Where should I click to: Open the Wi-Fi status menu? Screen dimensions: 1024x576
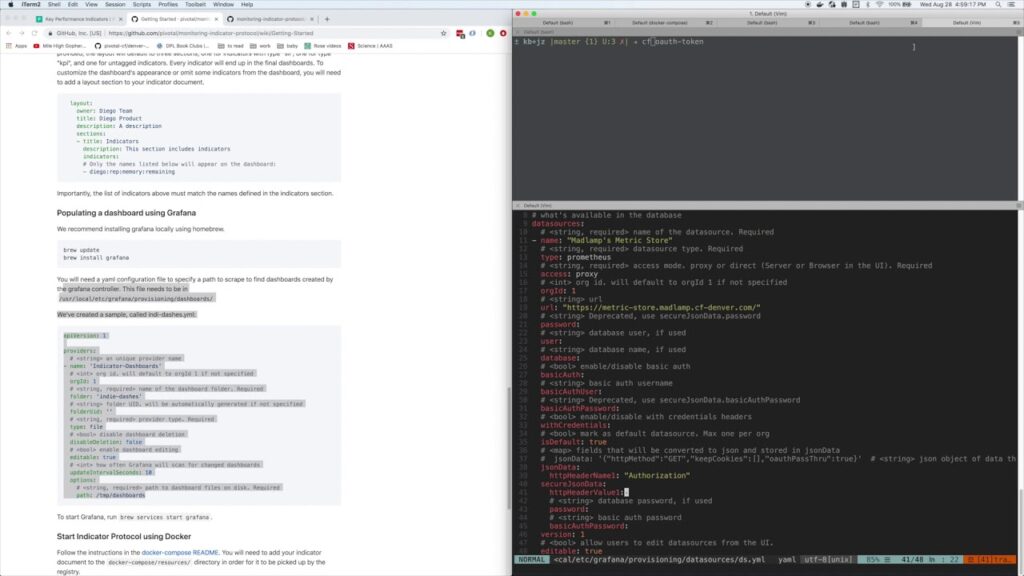point(880,4)
